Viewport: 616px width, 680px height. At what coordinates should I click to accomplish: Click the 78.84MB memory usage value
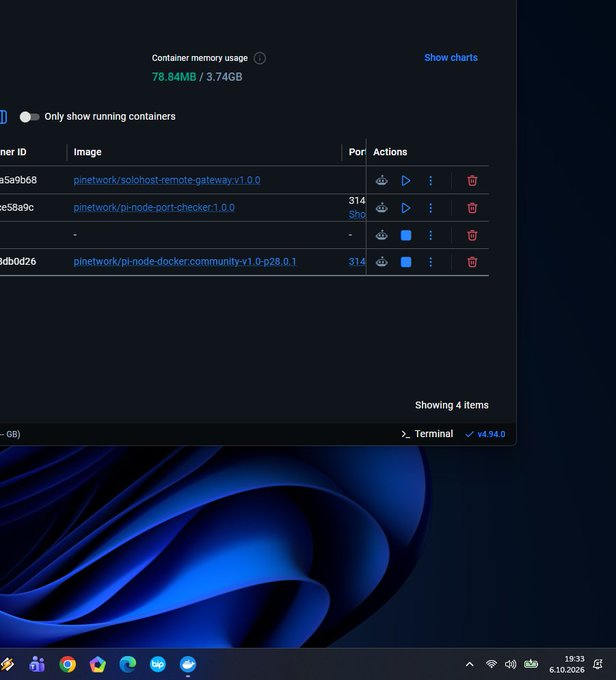[x=174, y=77]
